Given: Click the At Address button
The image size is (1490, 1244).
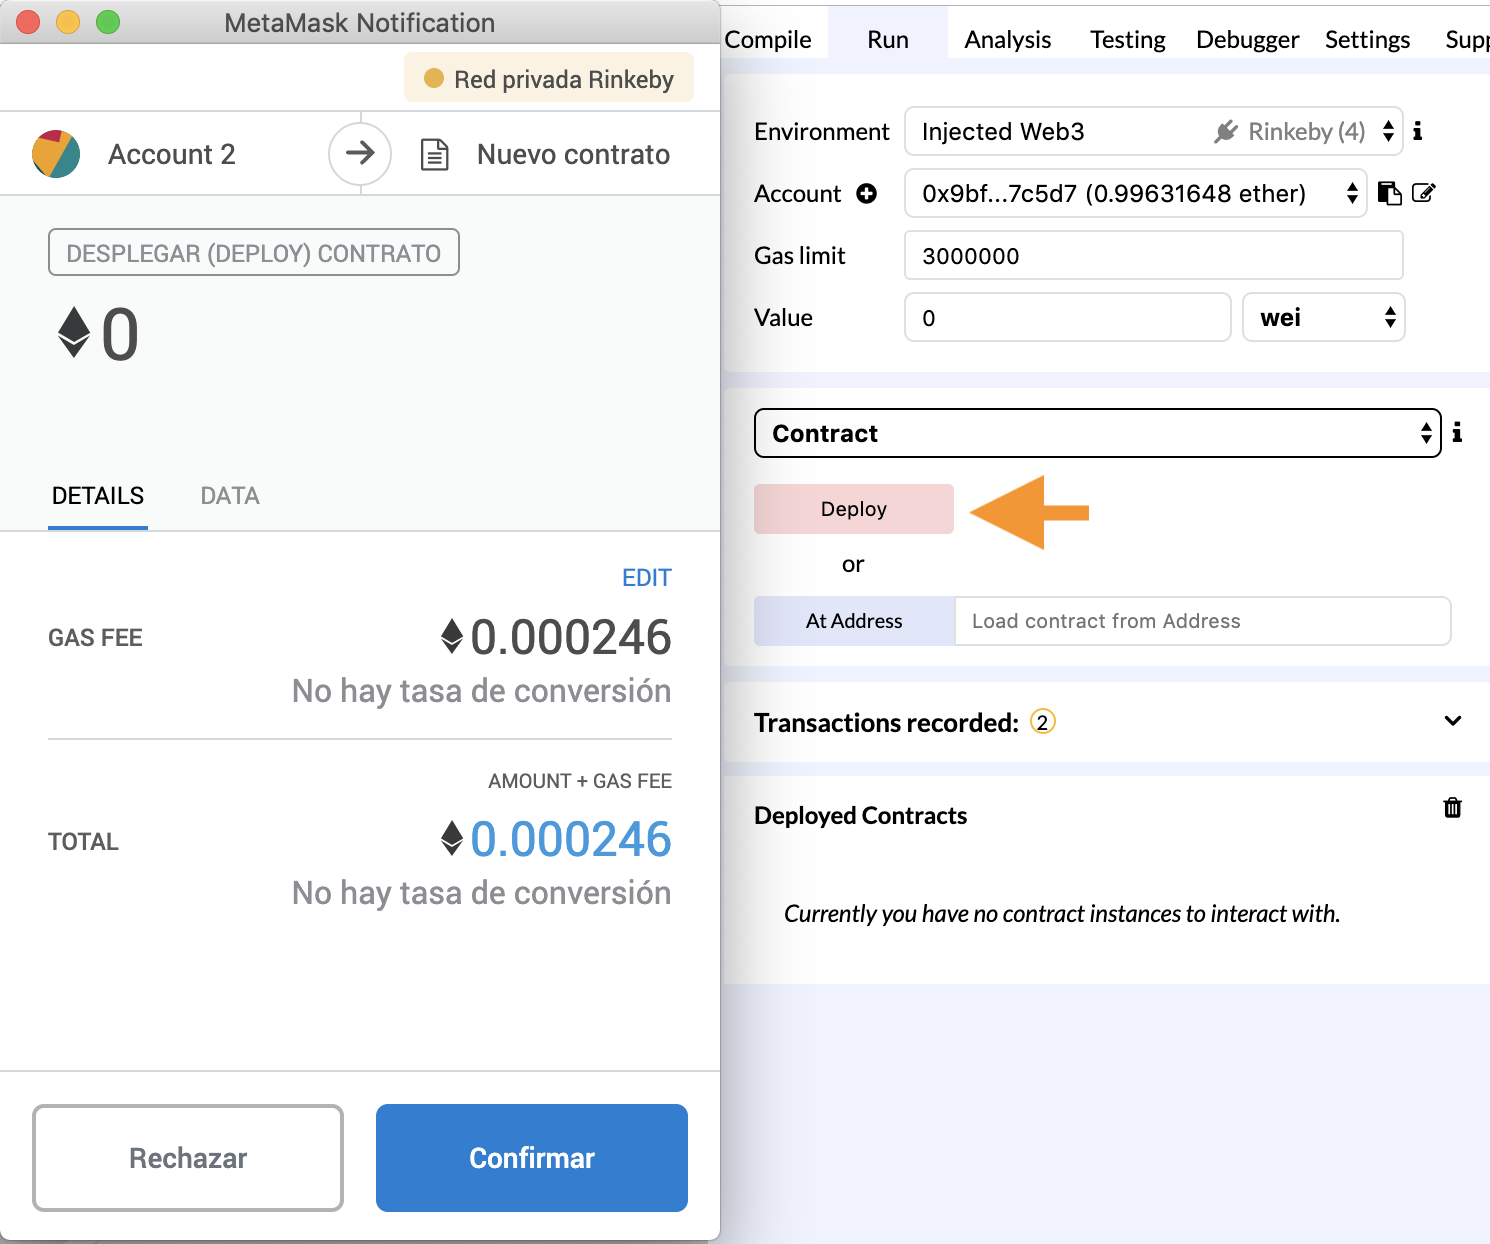Looking at the screenshot, I should (x=854, y=621).
